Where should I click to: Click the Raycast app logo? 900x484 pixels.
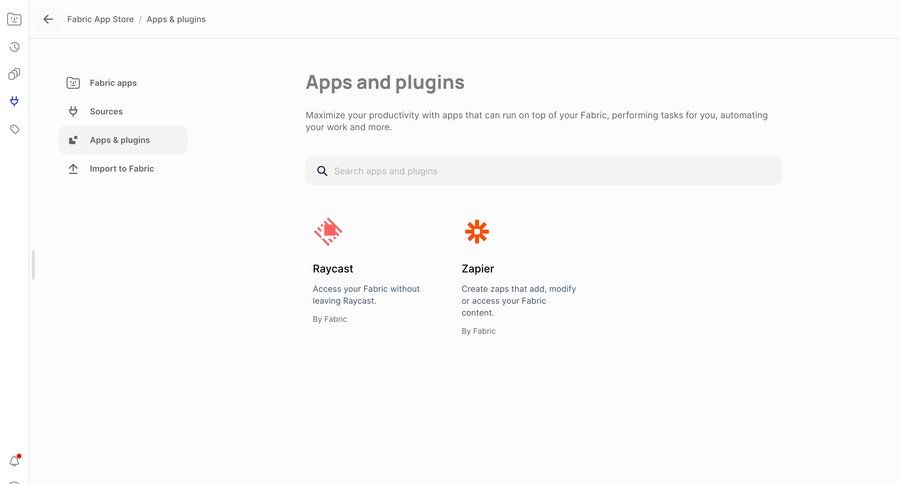[328, 232]
